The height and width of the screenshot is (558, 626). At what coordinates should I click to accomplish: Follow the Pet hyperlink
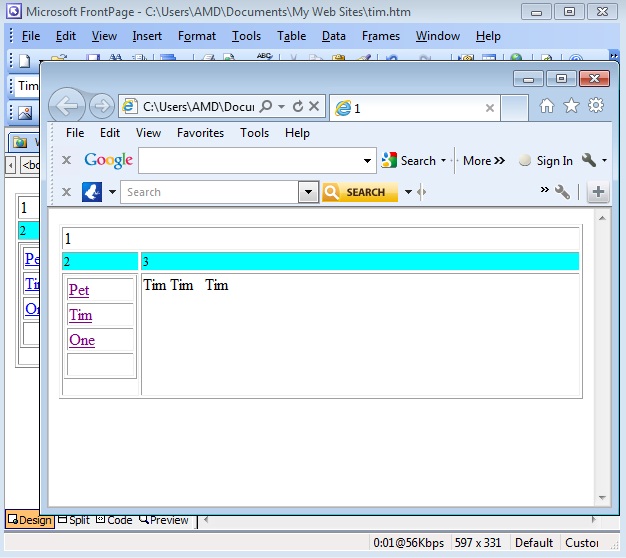[x=79, y=290]
